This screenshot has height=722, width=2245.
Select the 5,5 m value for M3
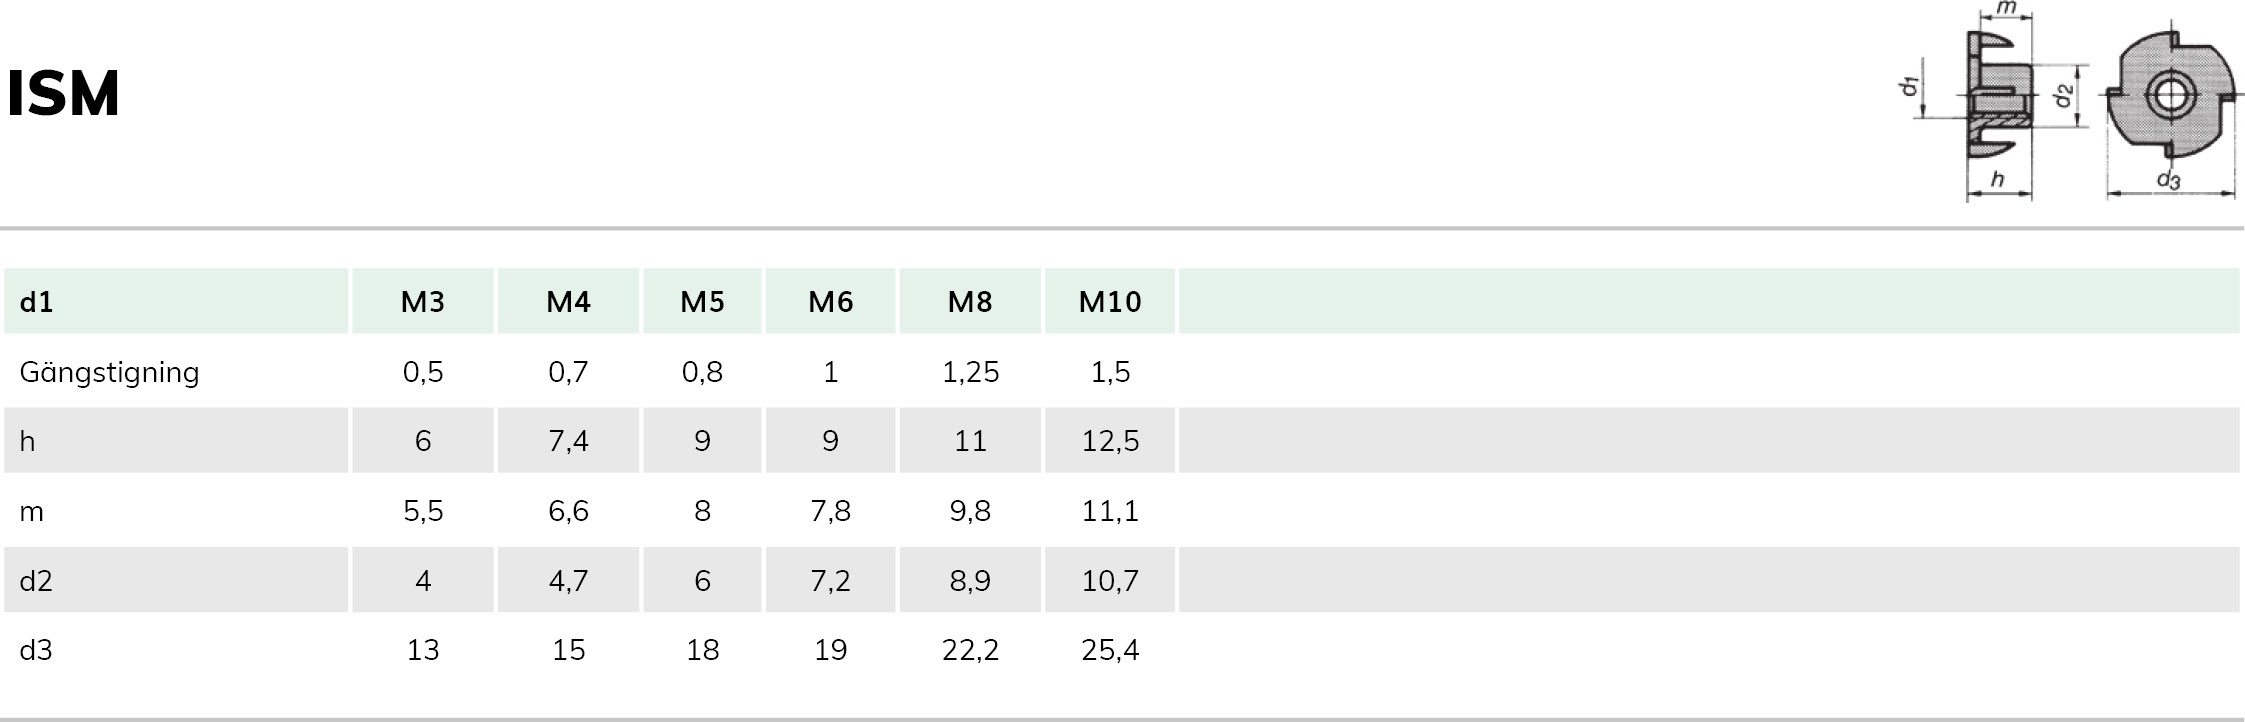point(423,511)
